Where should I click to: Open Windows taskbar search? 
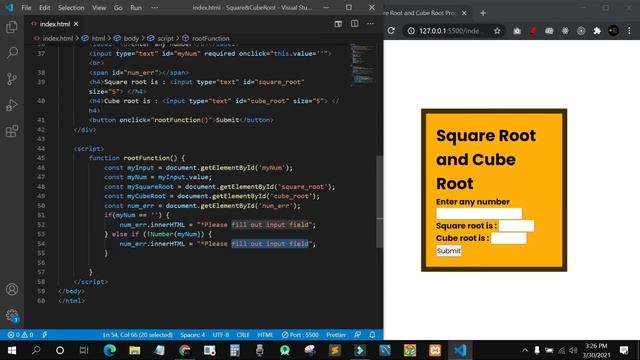[x=36, y=350]
